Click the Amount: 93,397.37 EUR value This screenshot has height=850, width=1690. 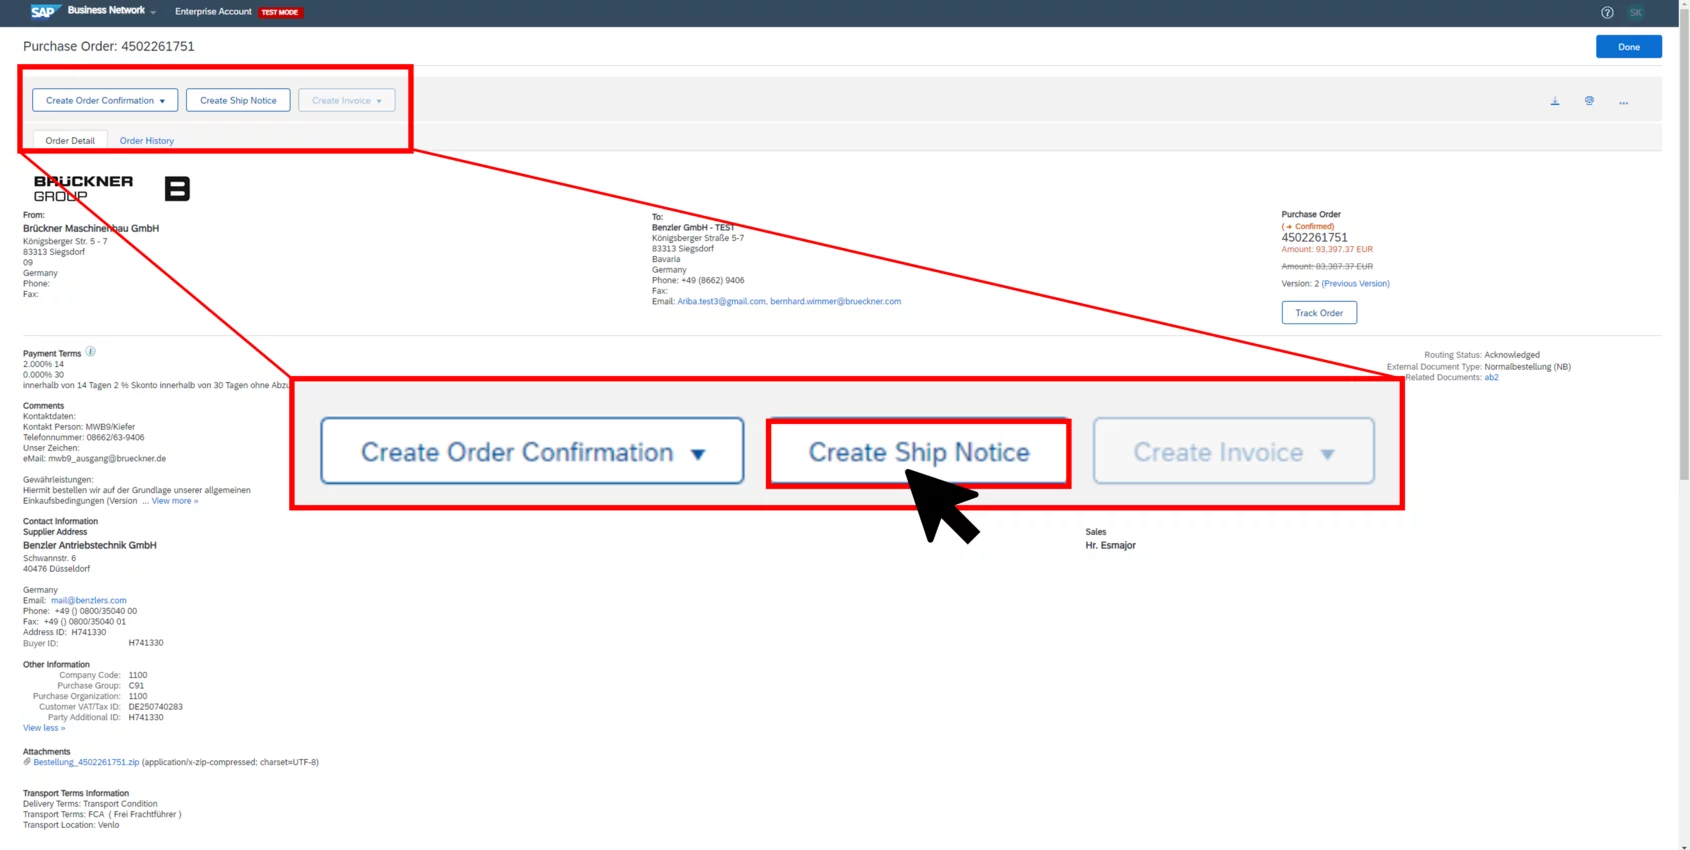point(1327,249)
